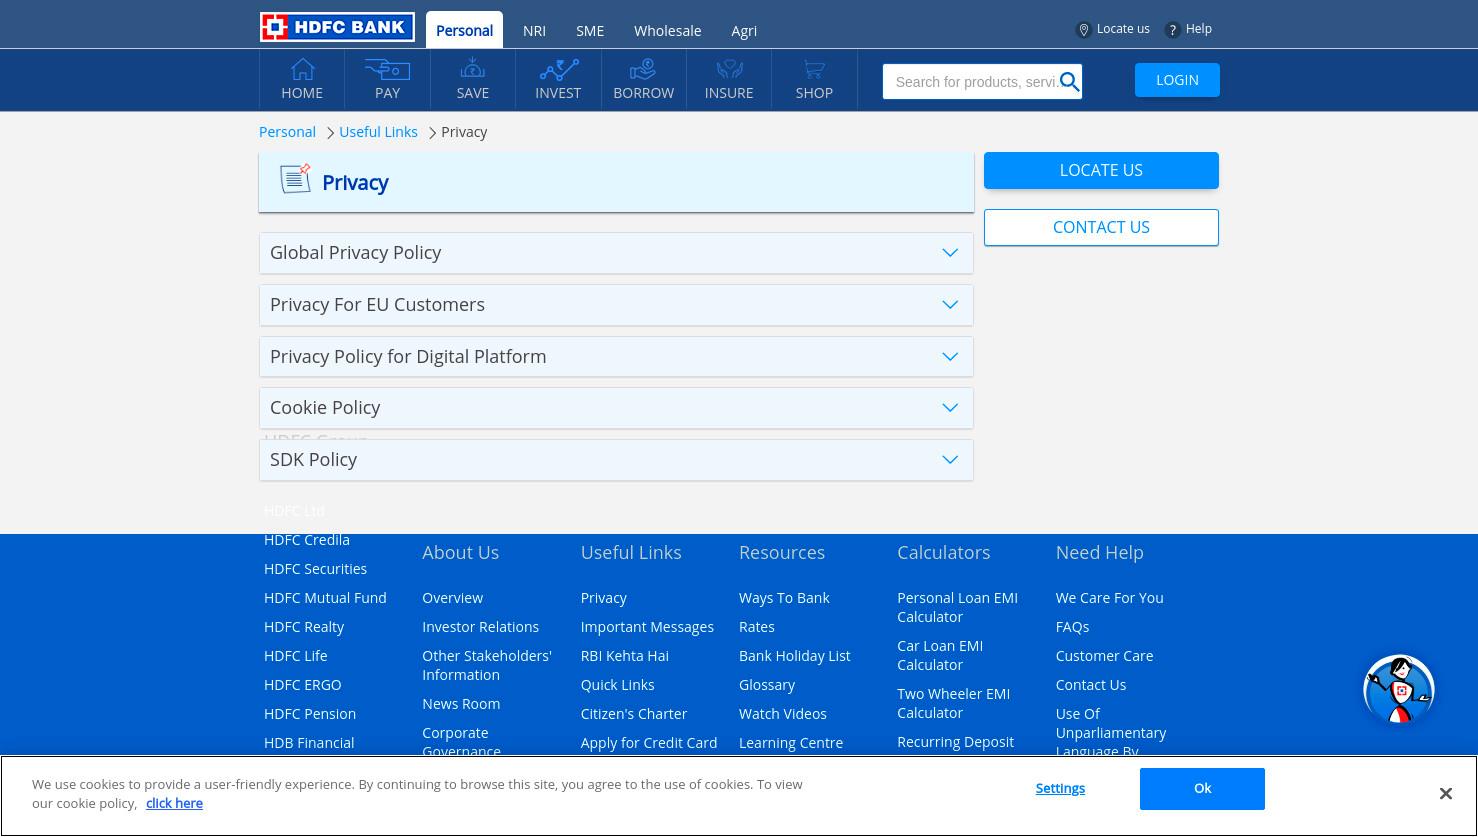Open Important Messages footer link

tap(647, 627)
